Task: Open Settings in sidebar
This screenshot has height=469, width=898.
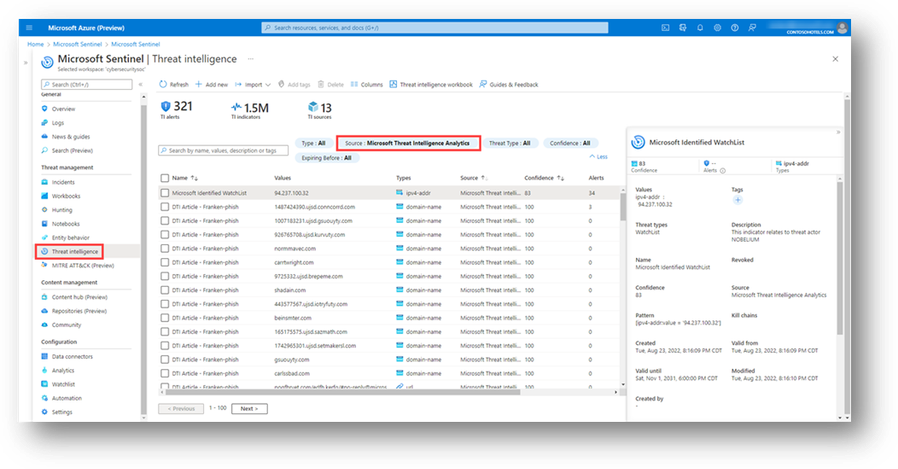Action: point(62,412)
